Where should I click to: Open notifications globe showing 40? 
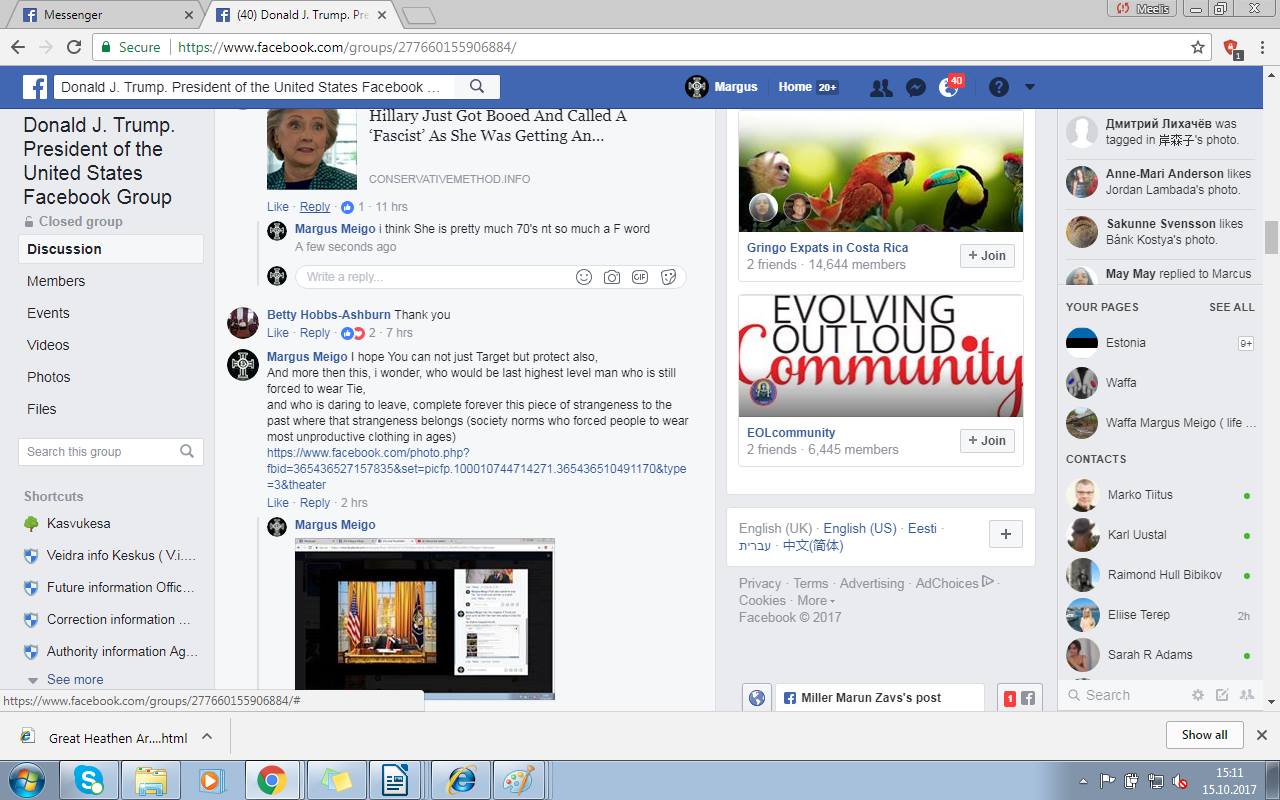949,87
